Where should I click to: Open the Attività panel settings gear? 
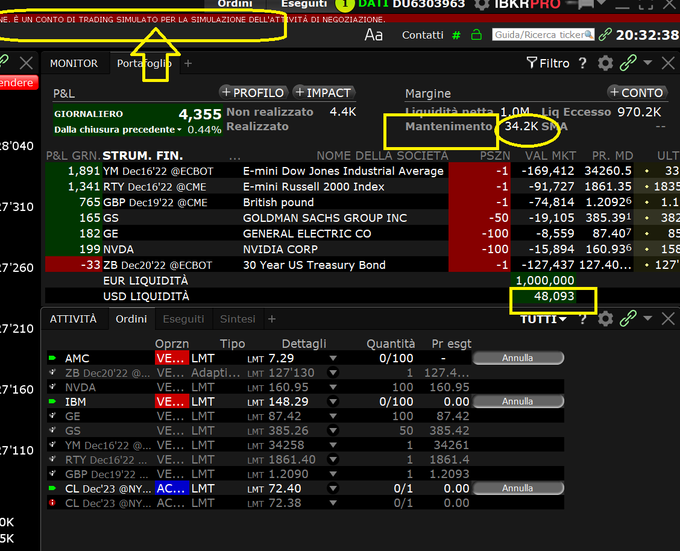point(605,319)
